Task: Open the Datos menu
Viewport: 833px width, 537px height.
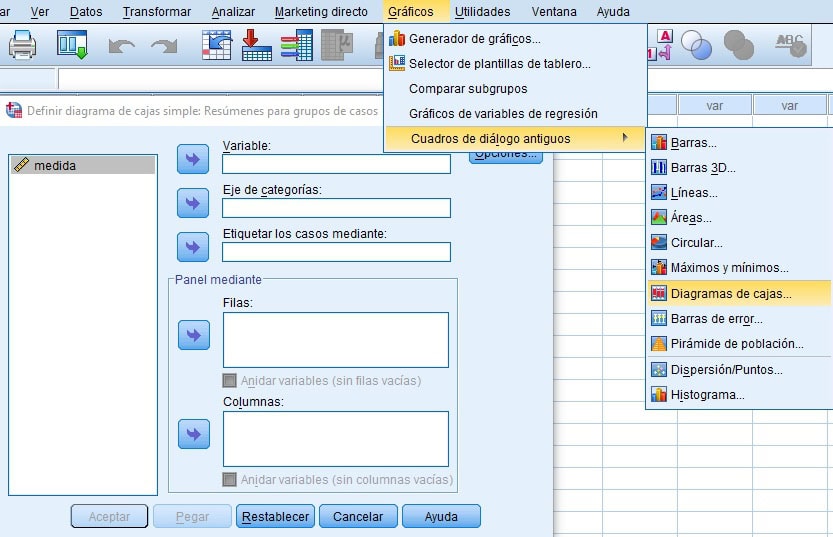Action: (x=86, y=11)
